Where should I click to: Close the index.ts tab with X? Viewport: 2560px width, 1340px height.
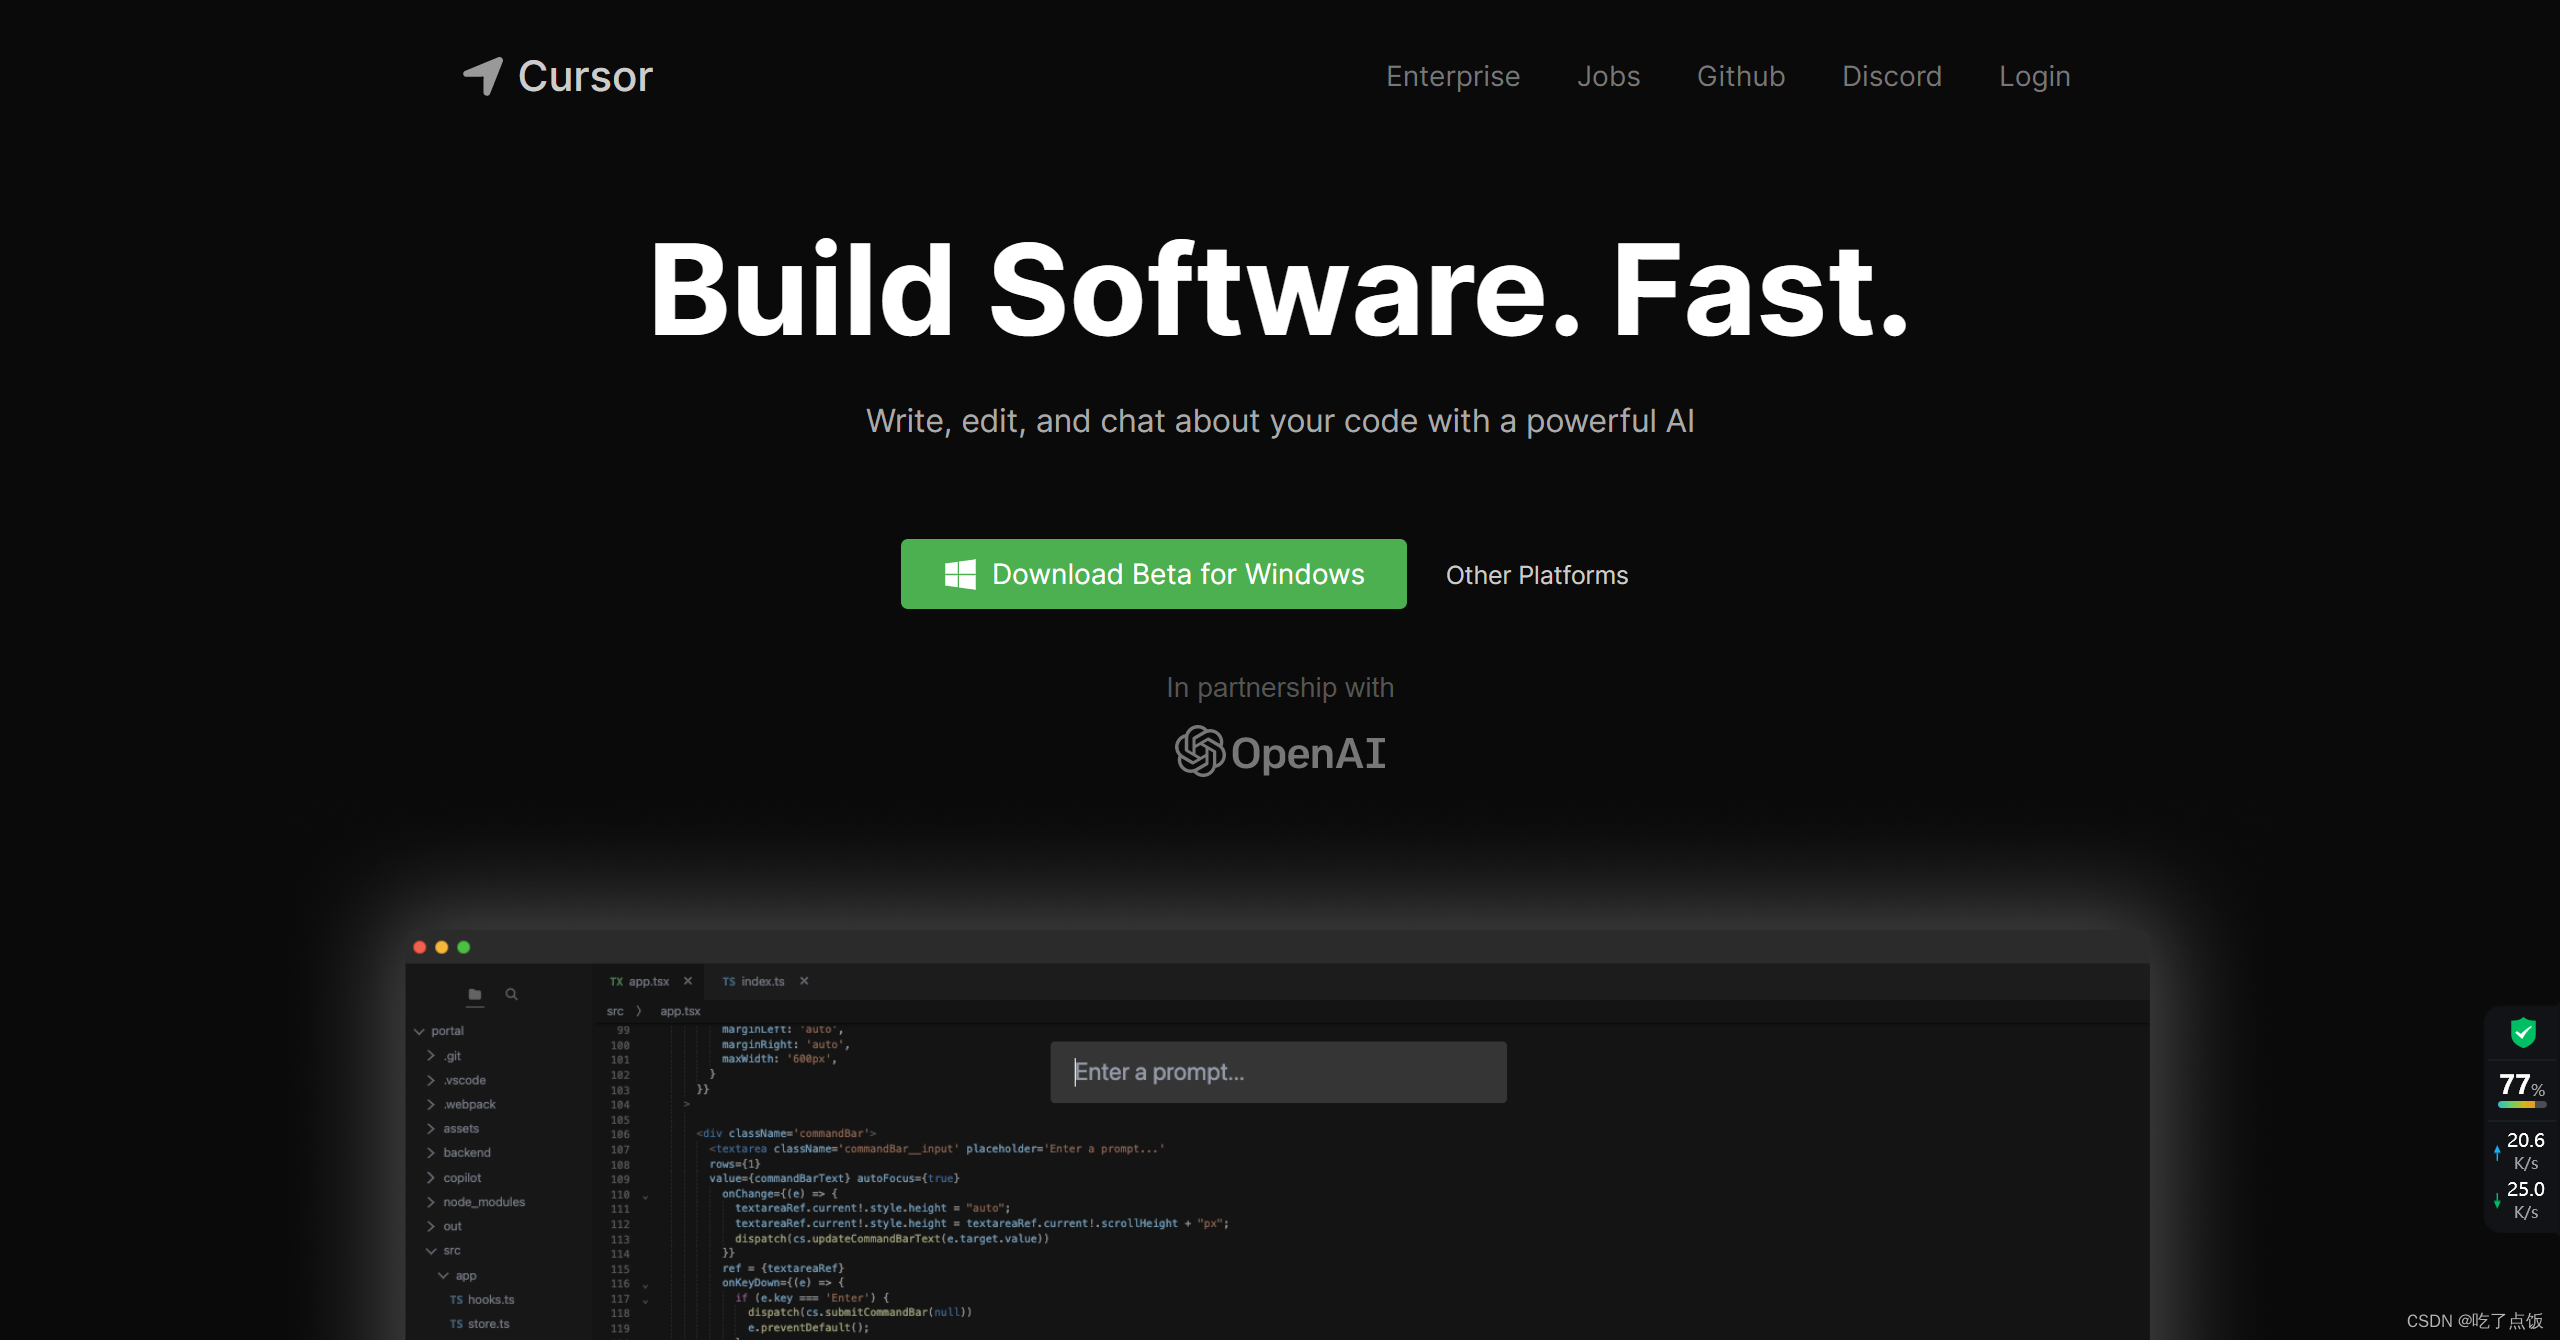[804, 981]
